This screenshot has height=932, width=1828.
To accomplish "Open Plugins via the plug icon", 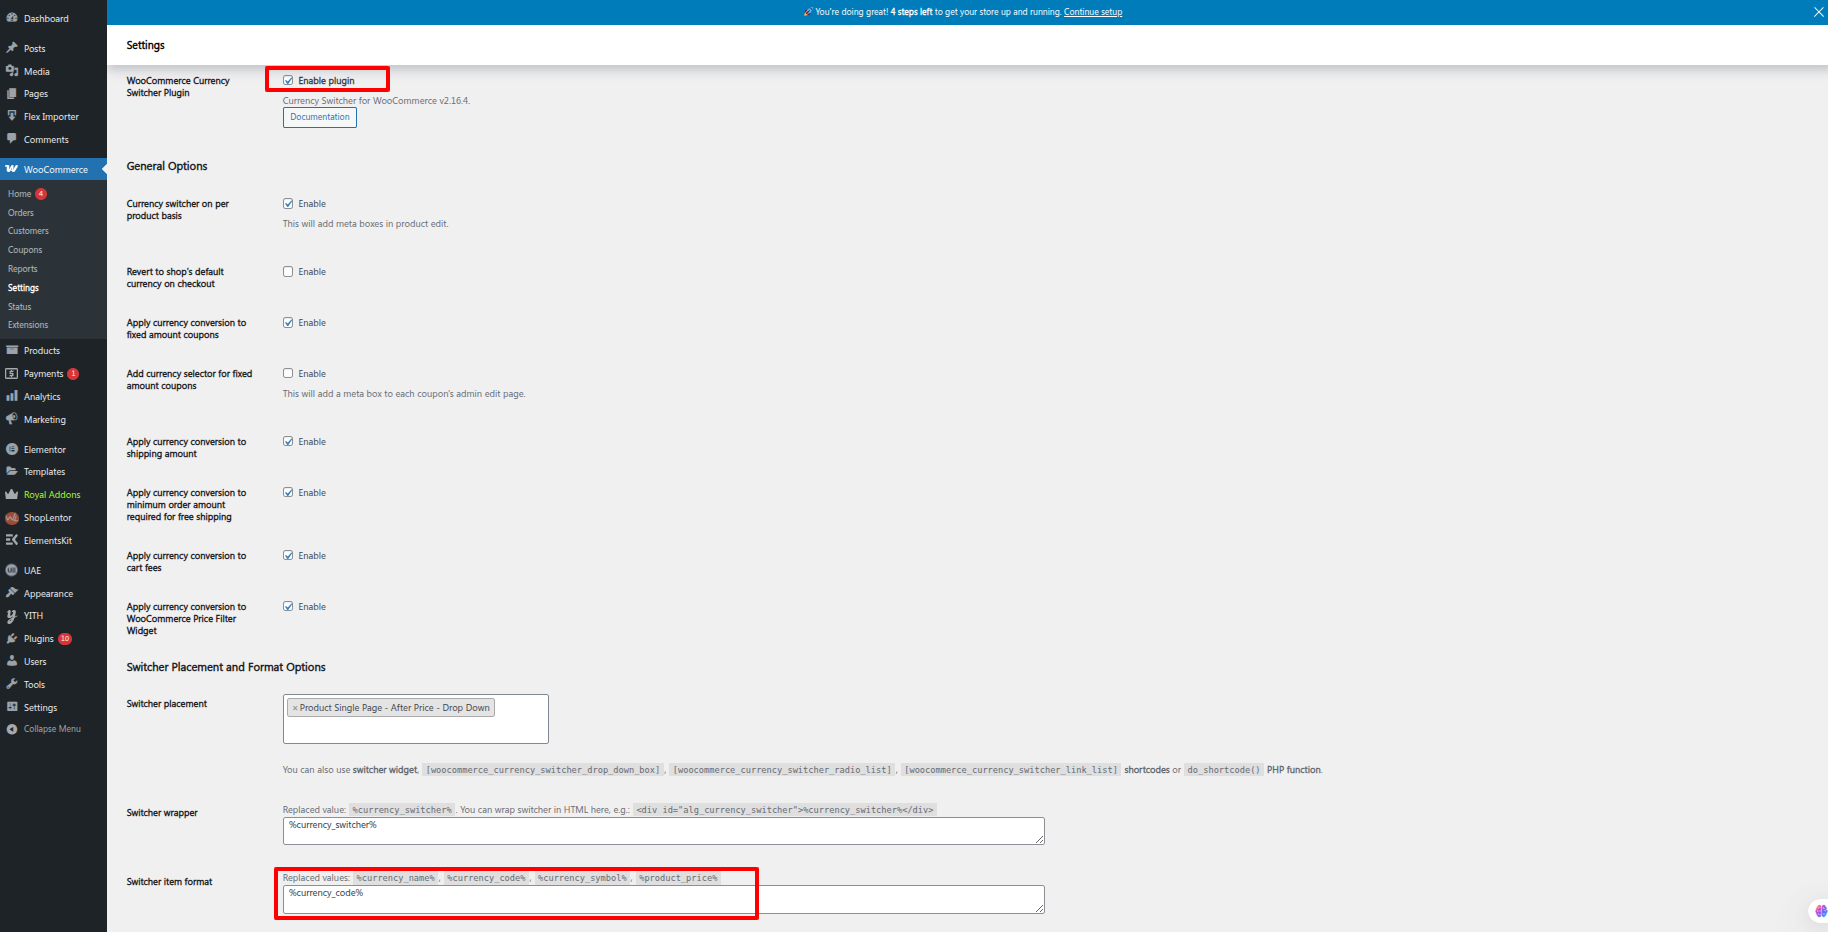I will tap(12, 638).
